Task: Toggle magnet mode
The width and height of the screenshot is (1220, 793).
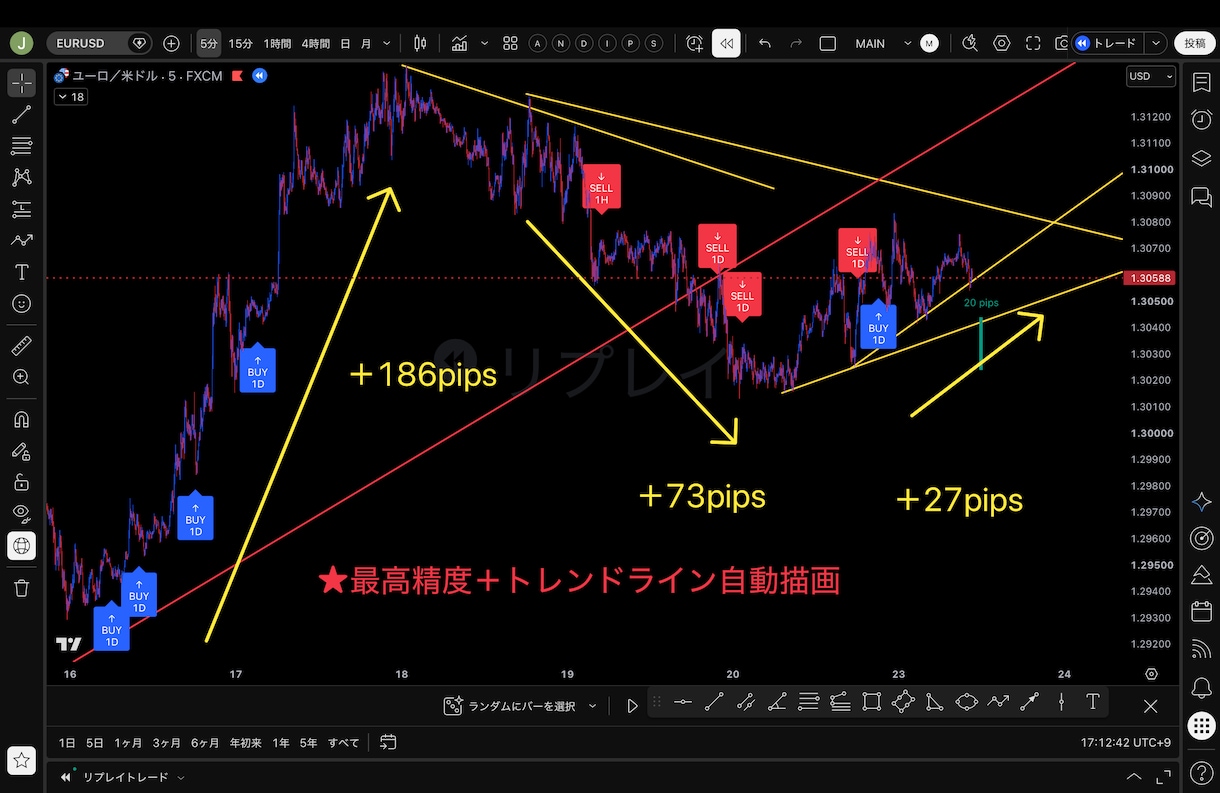Action: point(21,420)
